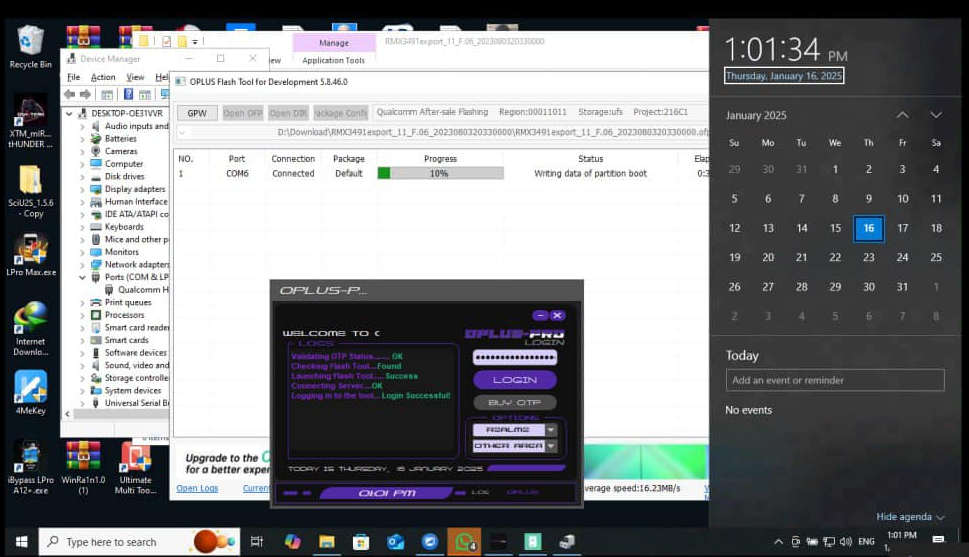Click the Forward arrow in Device Manager toolbar
The height and width of the screenshot is (557, 969).
85,95
